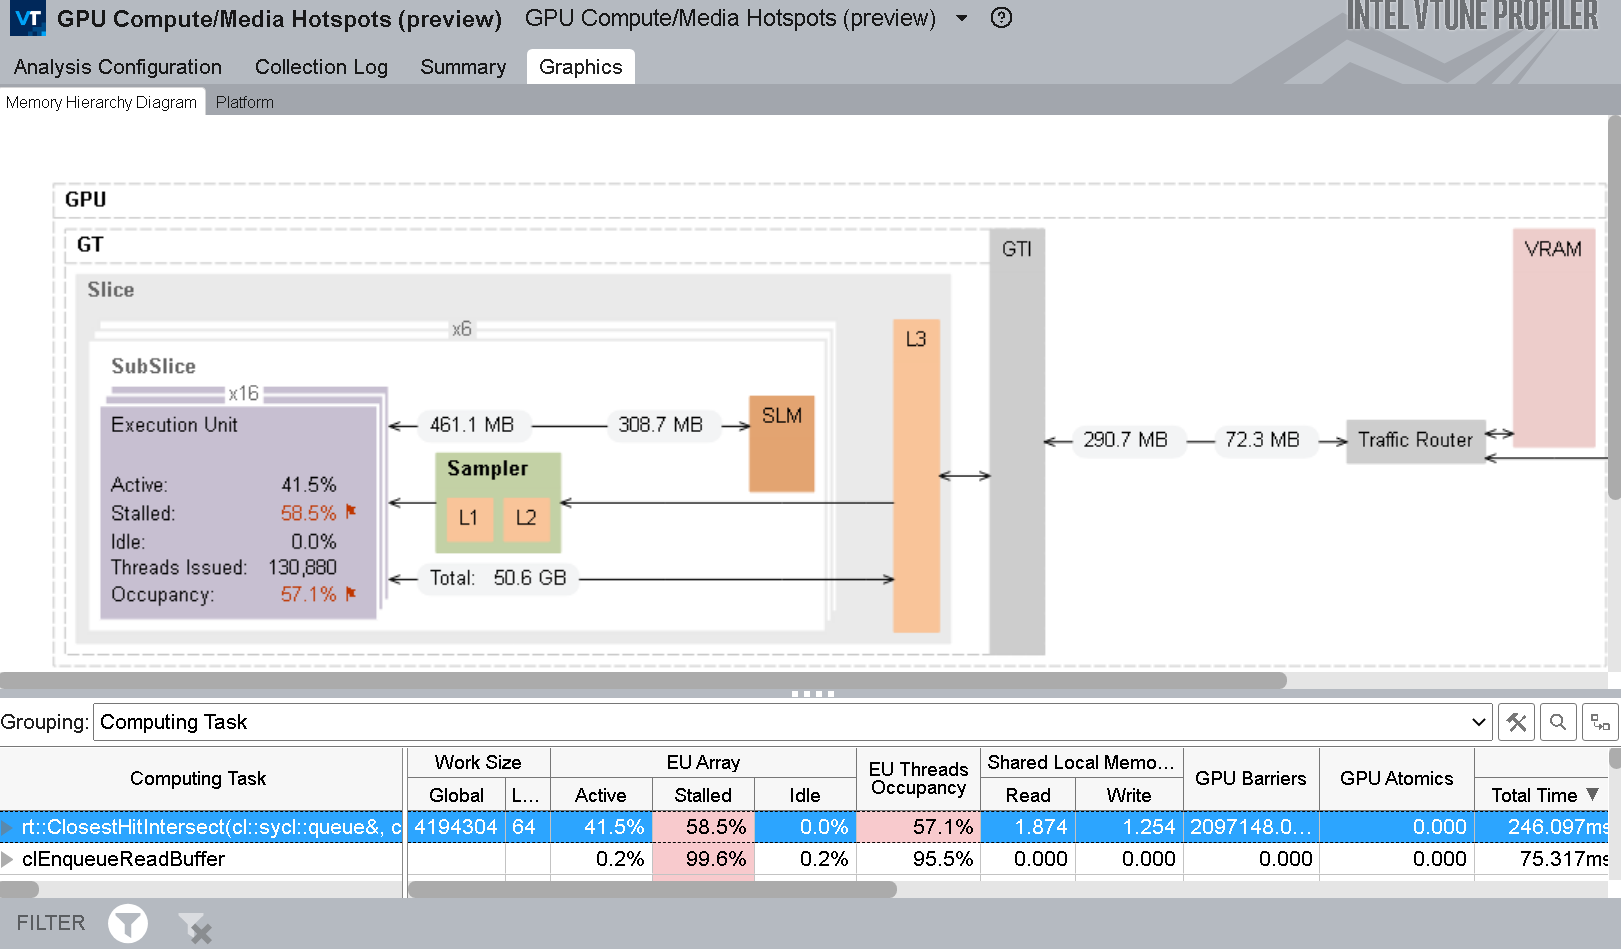This screenshot has width=1621, height=949.
Task: Click the 246.097ms total time cell
Action: coord(1541,827)
